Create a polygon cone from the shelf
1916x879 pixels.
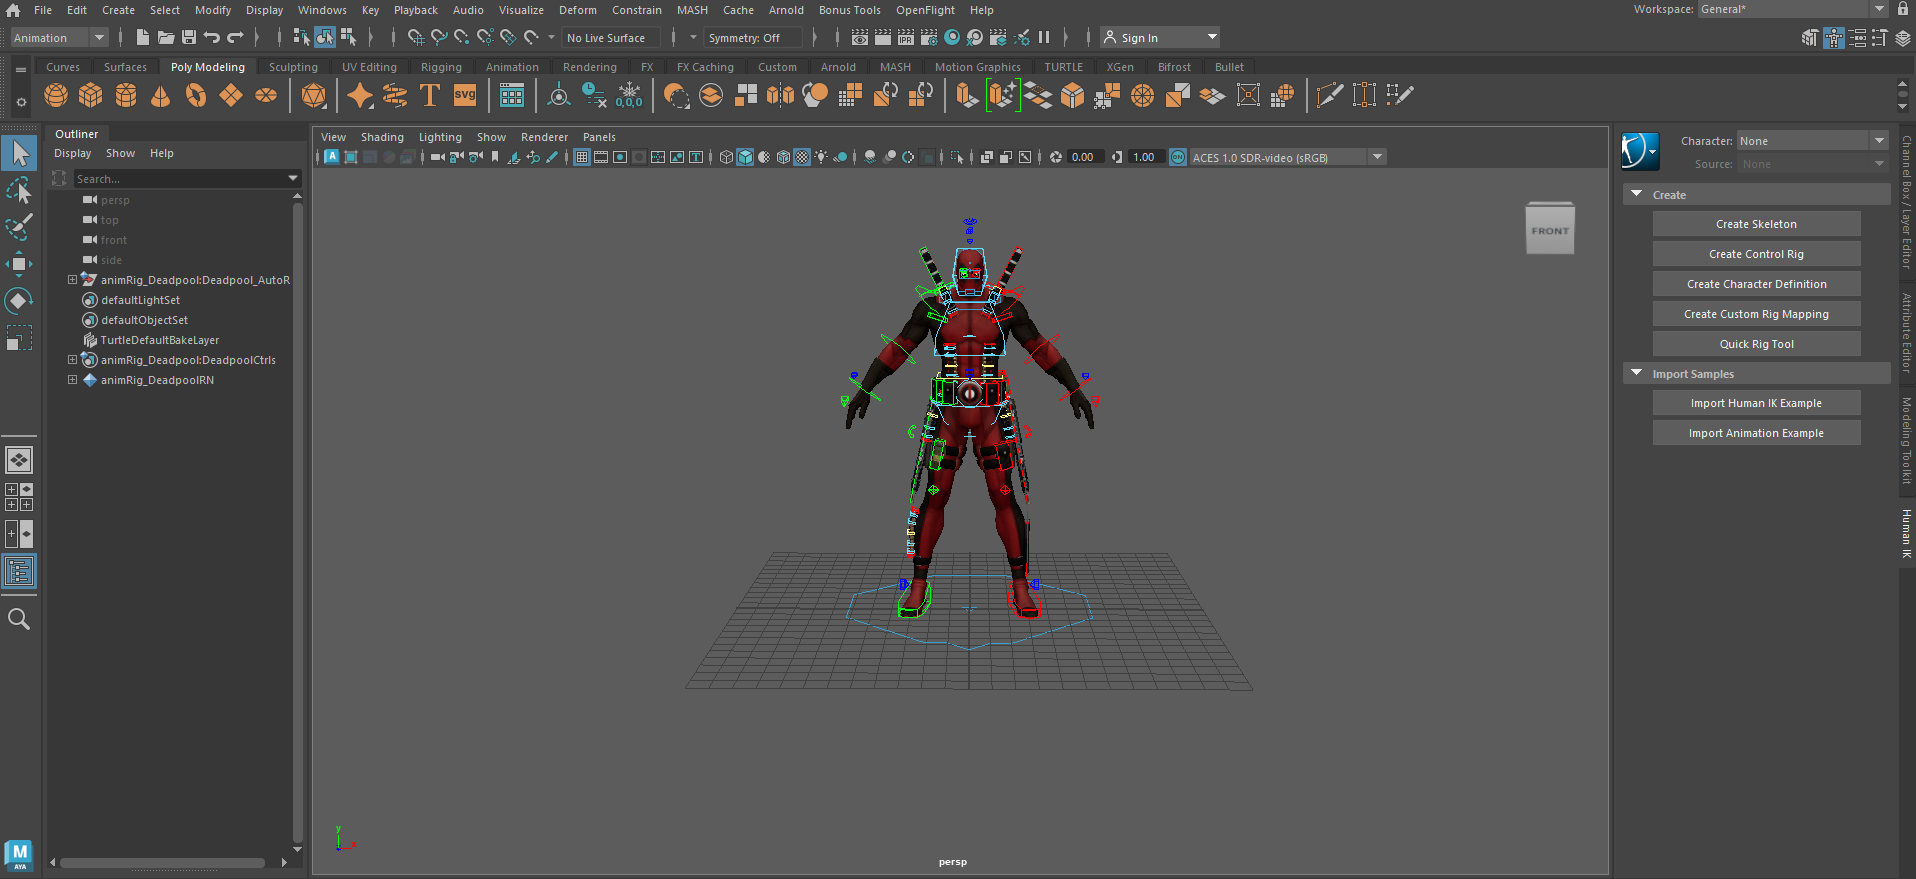pyautogui.click(x=160, y=96)
